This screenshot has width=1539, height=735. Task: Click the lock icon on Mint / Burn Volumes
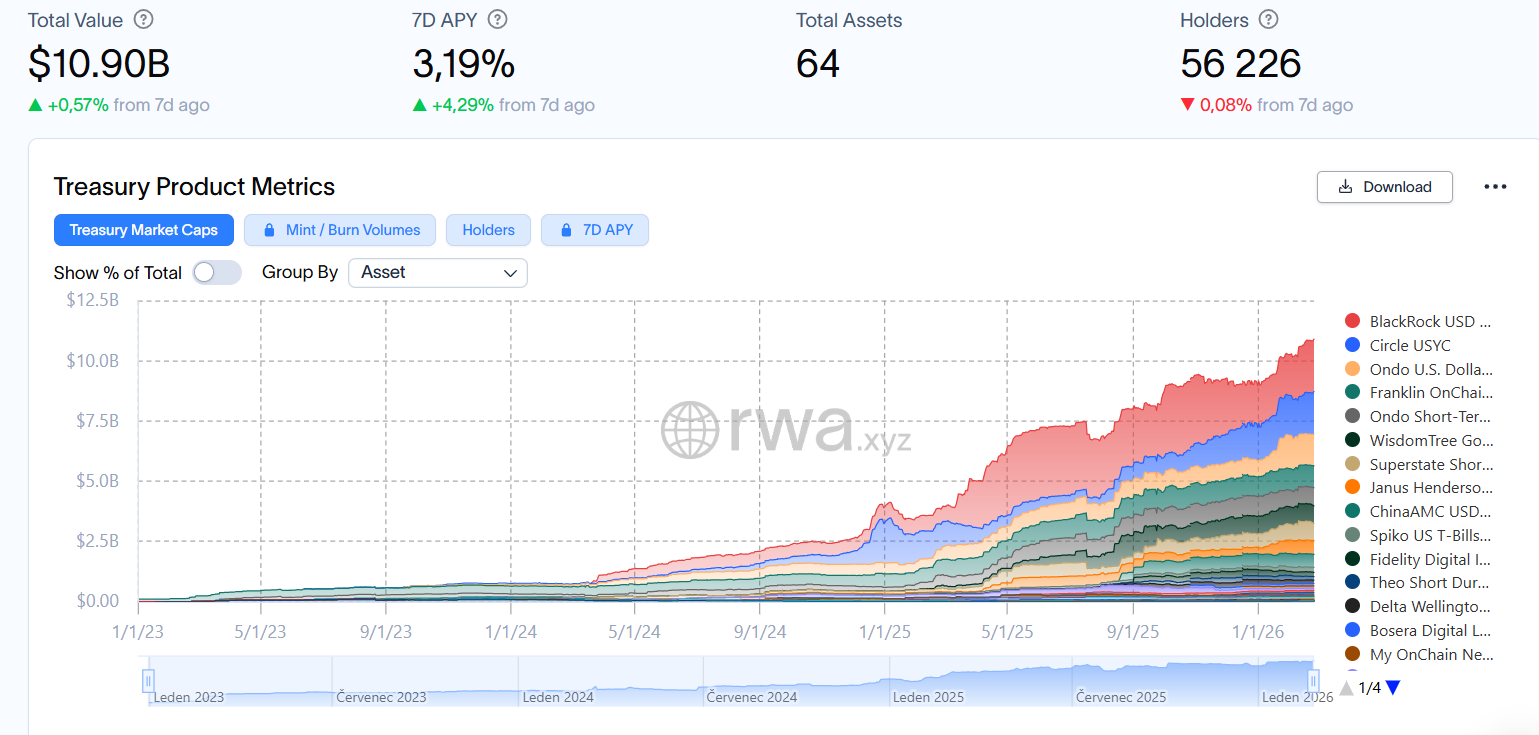click(269, 230)
